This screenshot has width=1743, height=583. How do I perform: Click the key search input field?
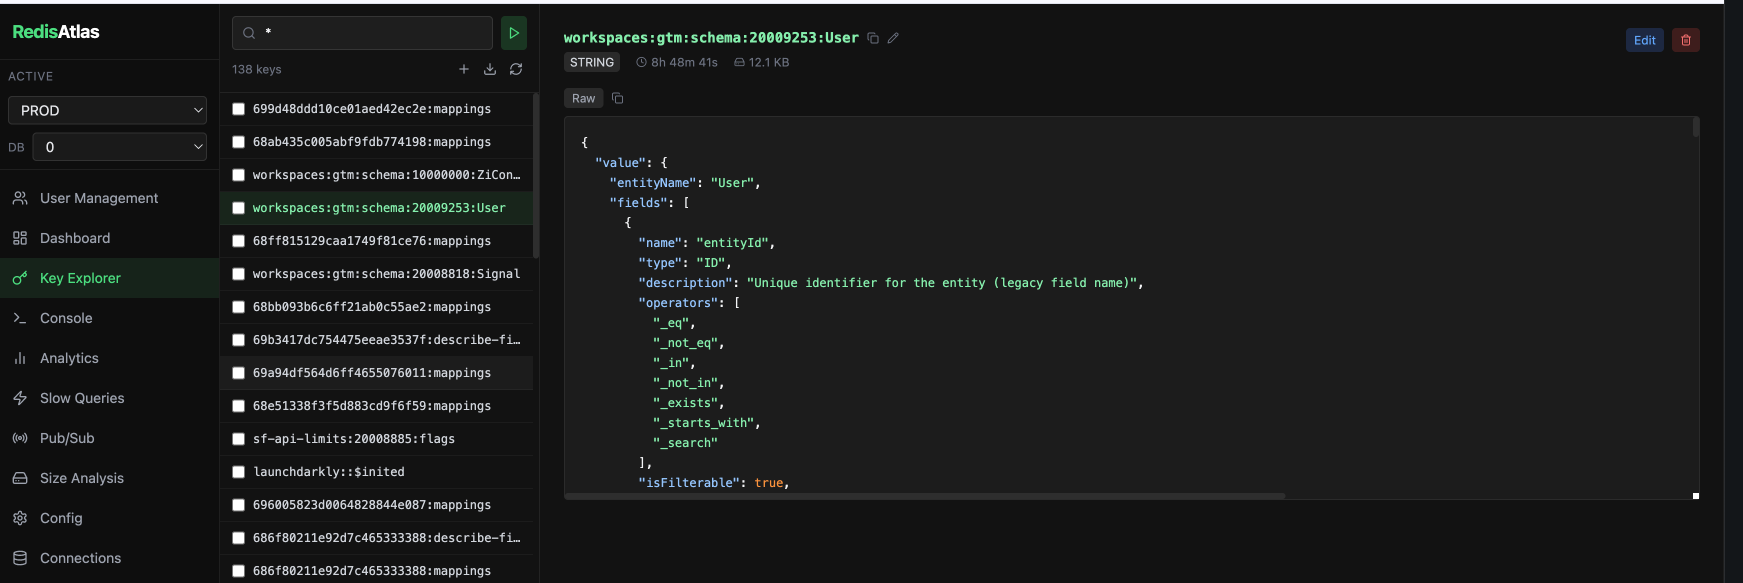(362, 33)
